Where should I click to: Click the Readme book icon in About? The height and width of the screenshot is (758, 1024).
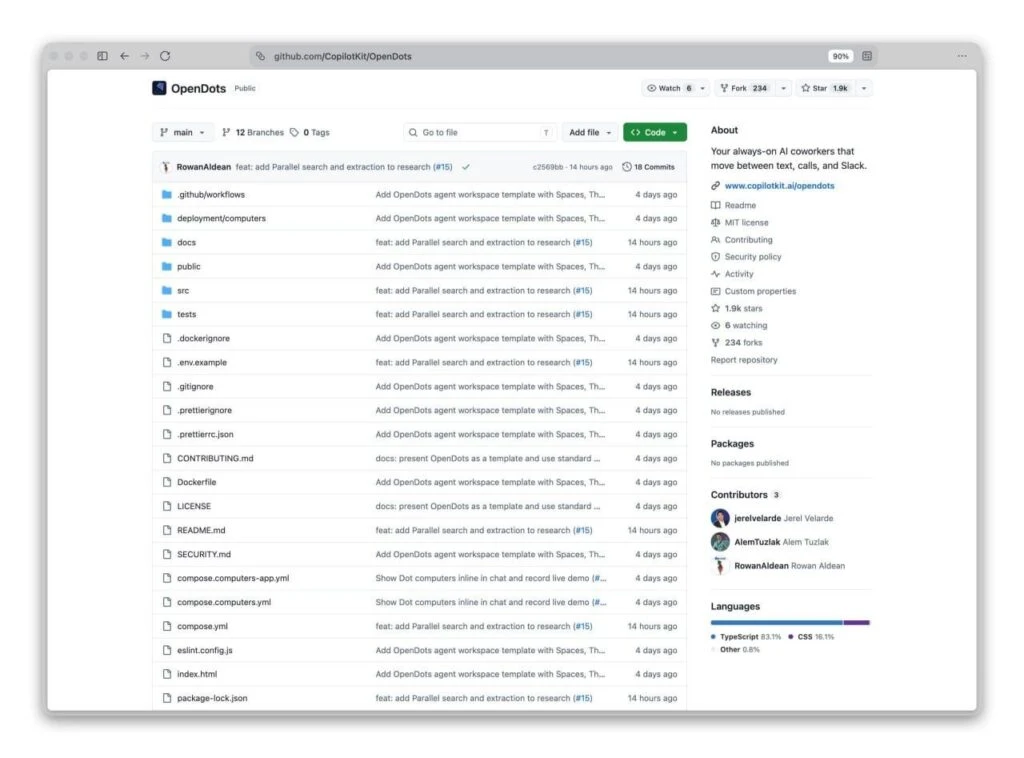point(716,206)
